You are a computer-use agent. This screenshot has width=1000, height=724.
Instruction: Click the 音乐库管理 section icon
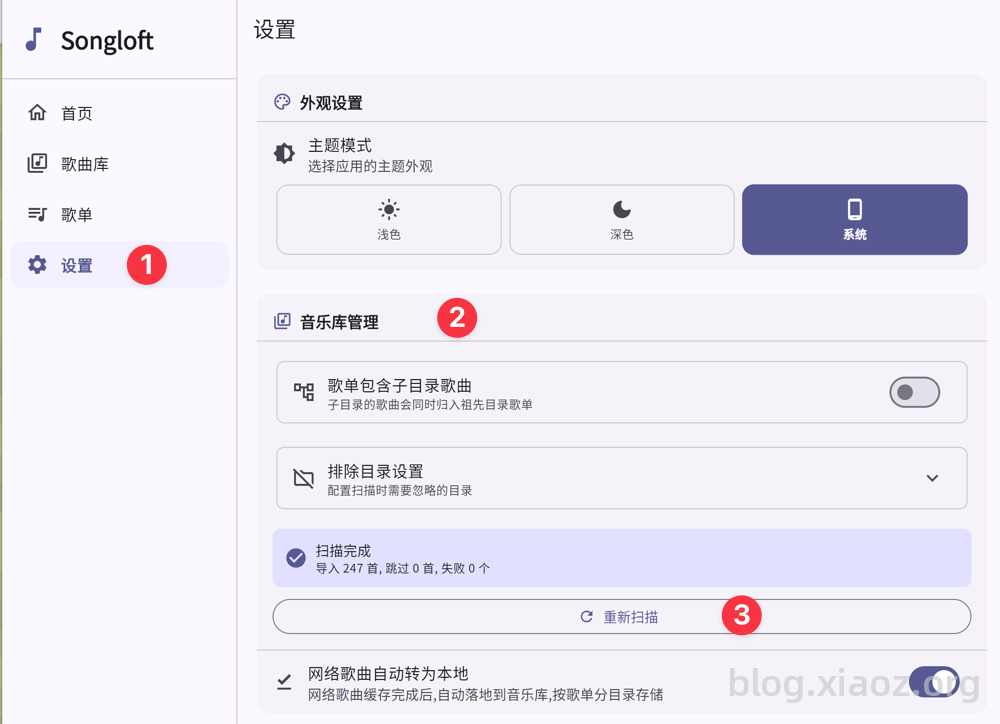(x=282, y=321)
